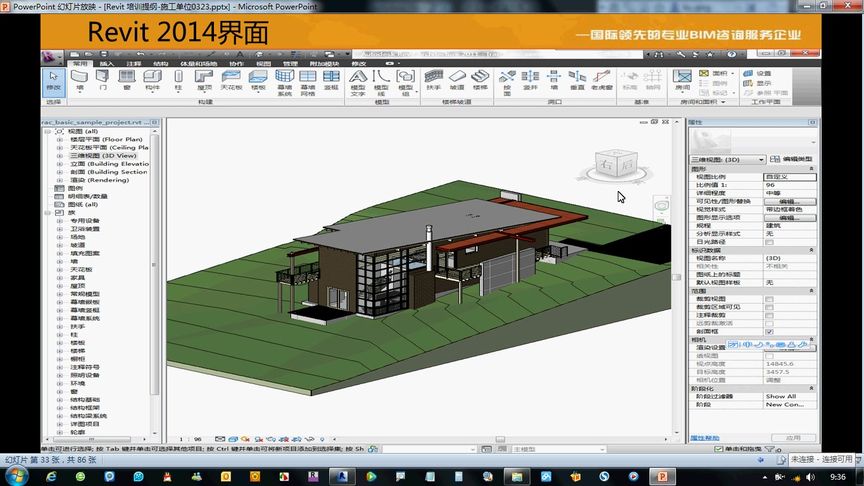This screenshot has height=486, width=864.
Task: Toggle the 裁剪视图 (Crop View) checkbox
Action: click(x=769, y=299)
